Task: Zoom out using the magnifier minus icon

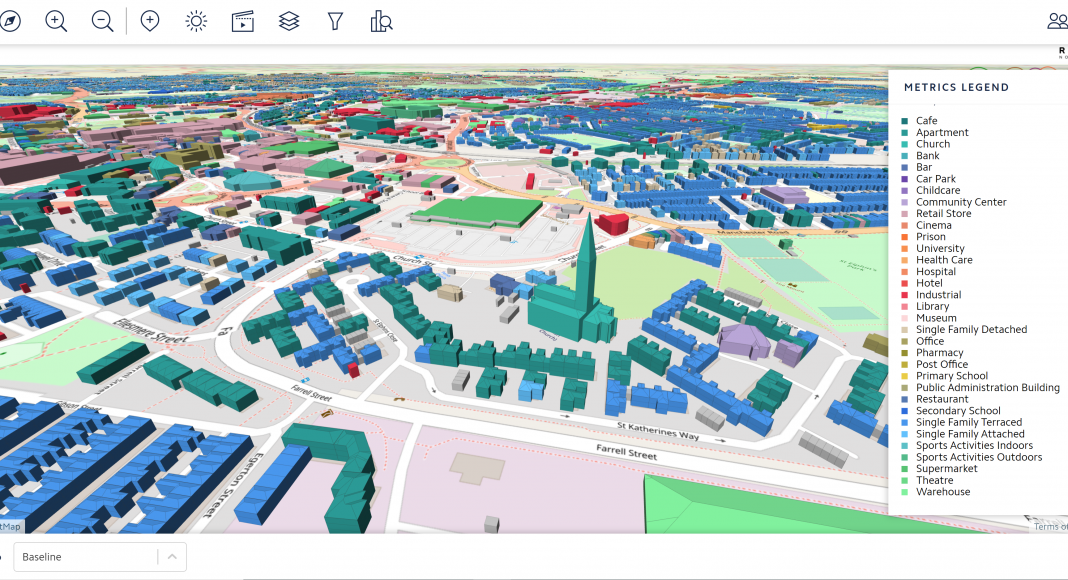Action: 102,21
